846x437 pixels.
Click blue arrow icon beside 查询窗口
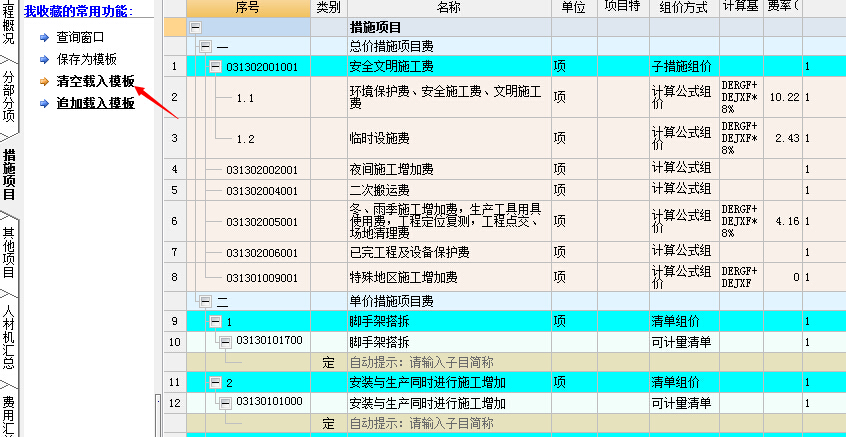pos(44,38)
